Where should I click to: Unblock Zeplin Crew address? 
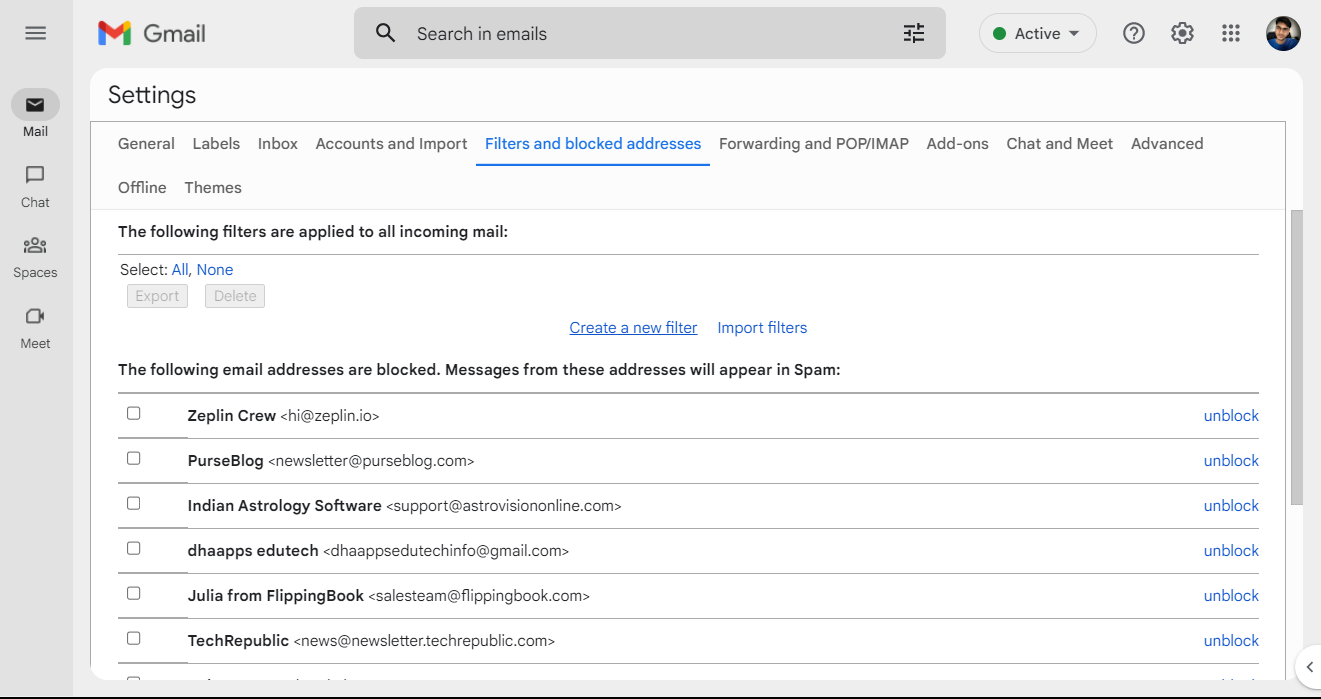[1231, 416]
